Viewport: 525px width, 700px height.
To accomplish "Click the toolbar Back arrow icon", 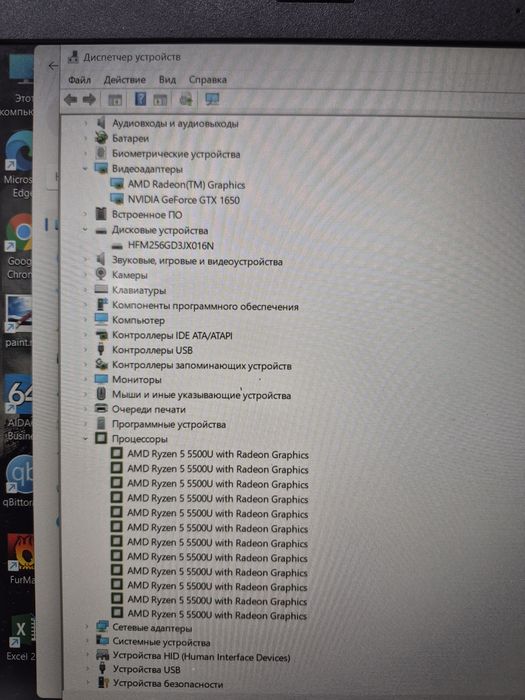I will 71,99.
